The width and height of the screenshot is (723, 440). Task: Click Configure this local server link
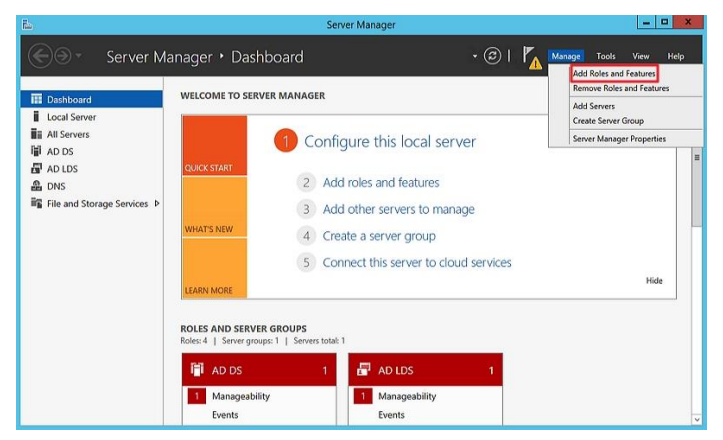390,141
